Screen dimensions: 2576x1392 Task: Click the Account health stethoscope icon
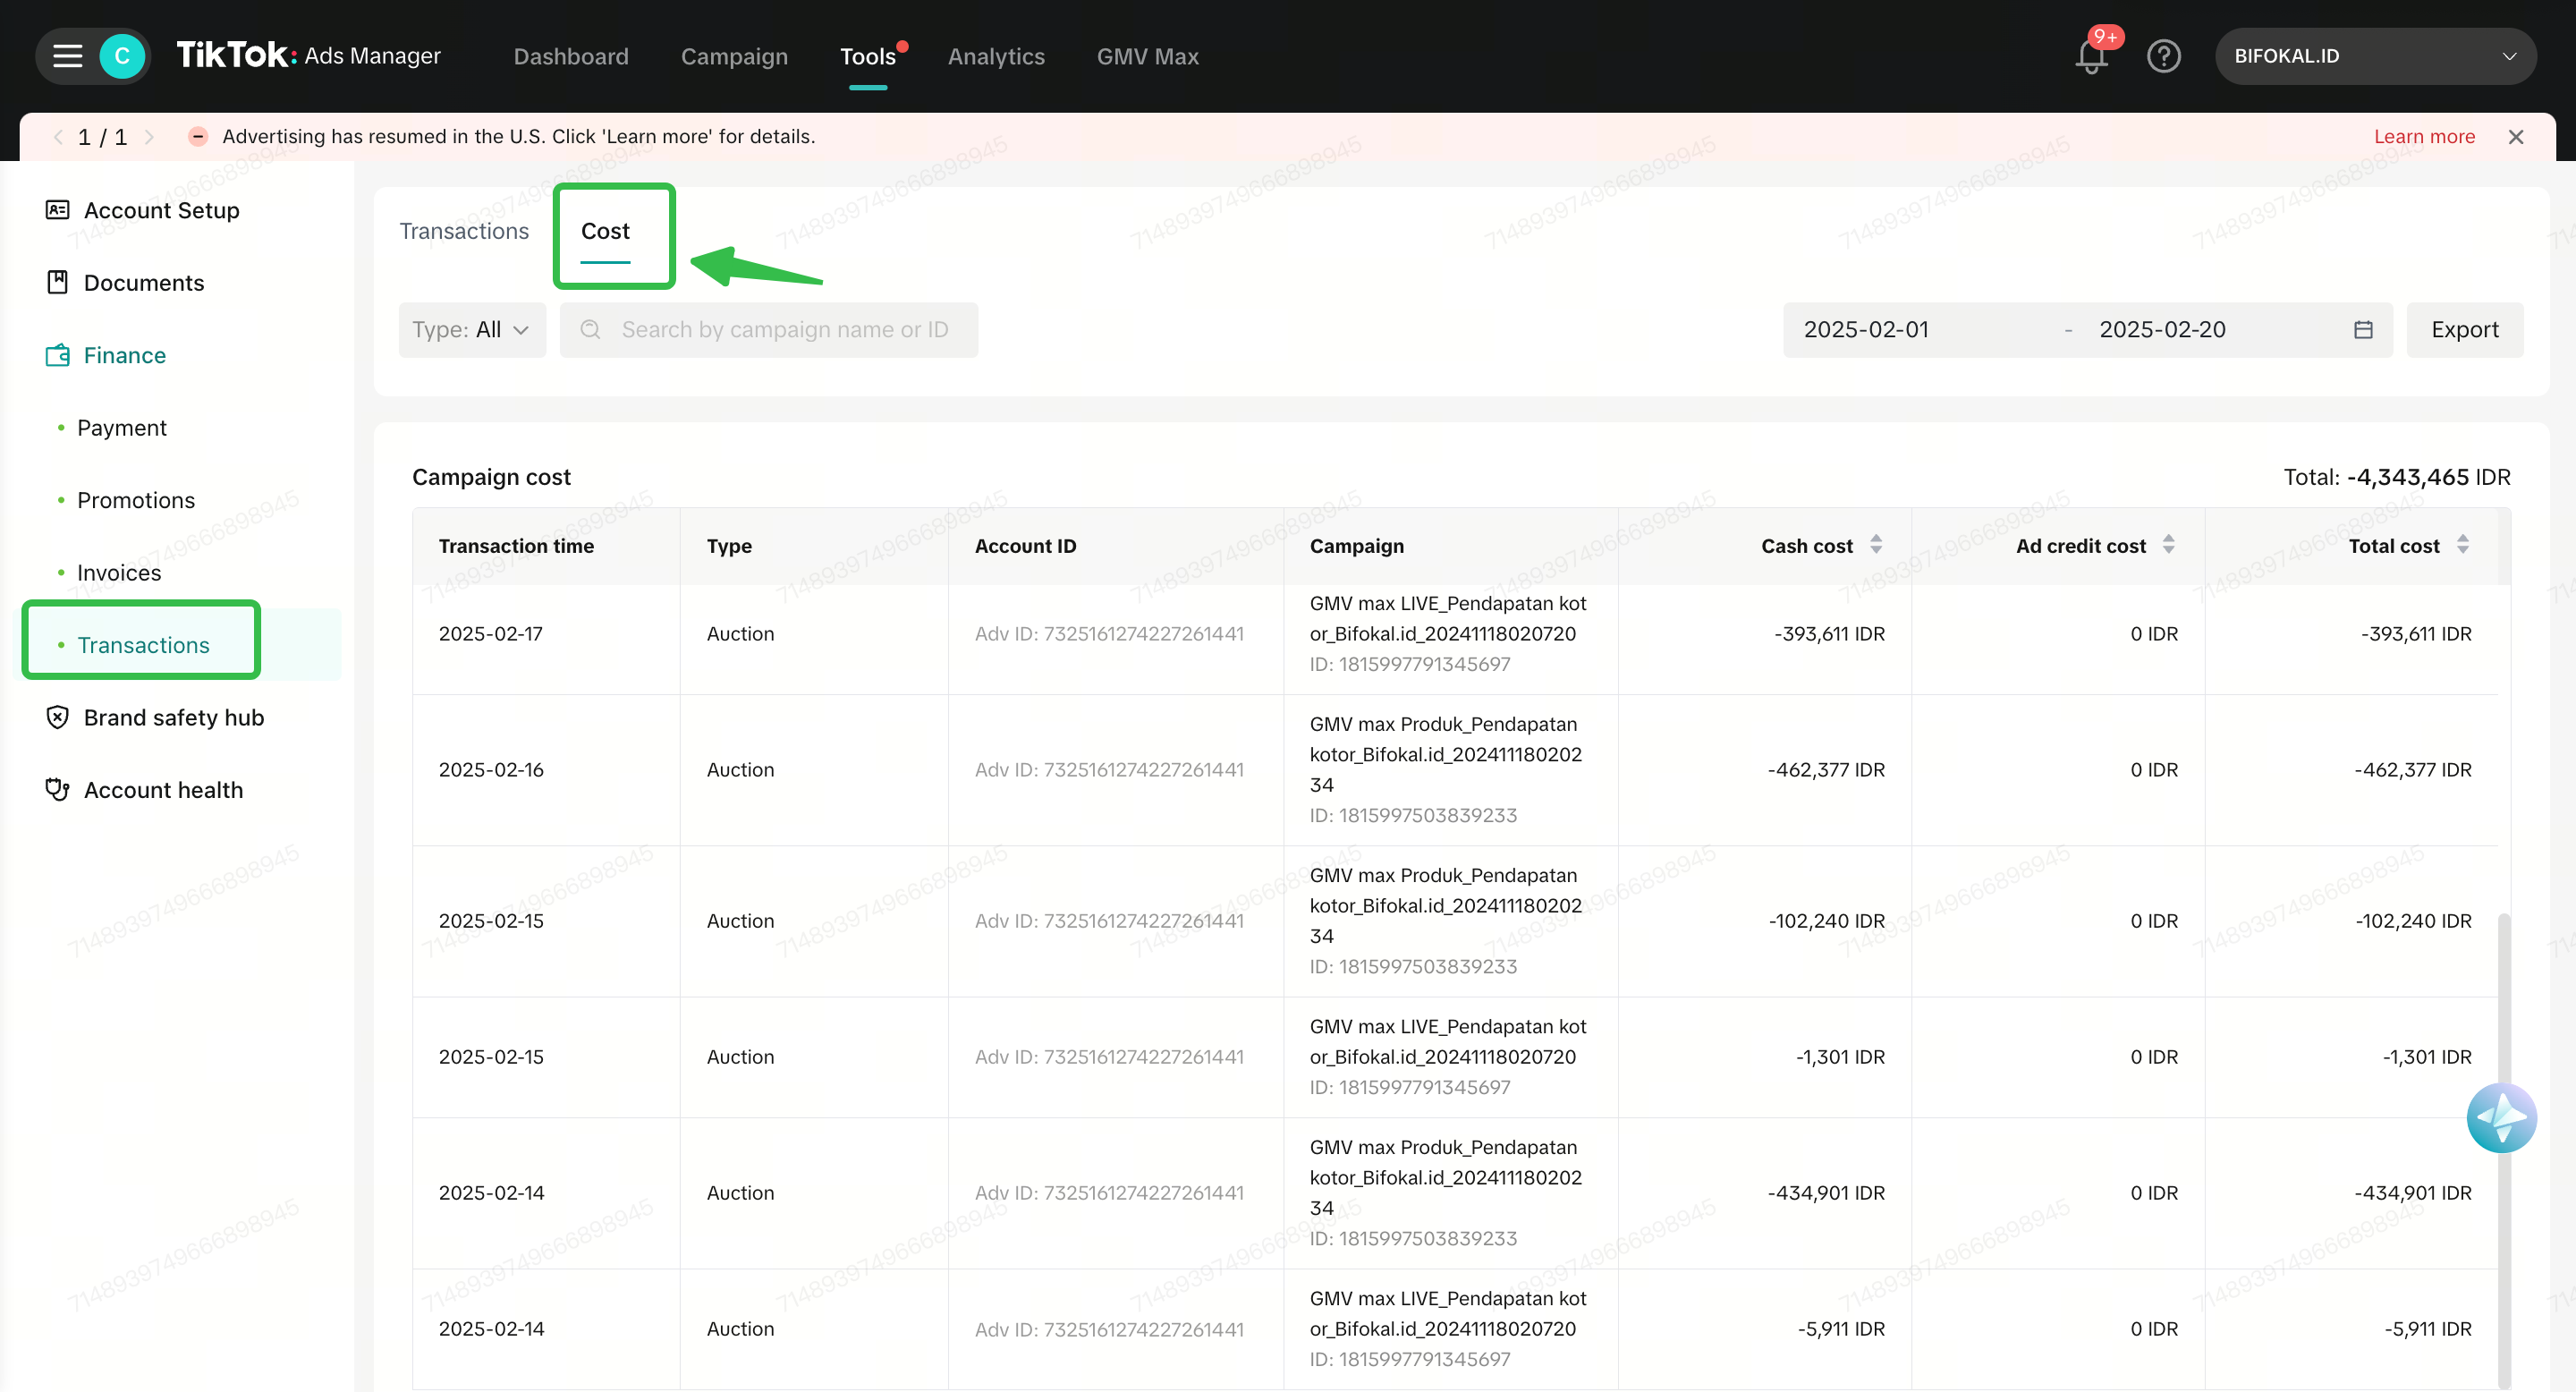pyautogui.click(x=57, y=789)
